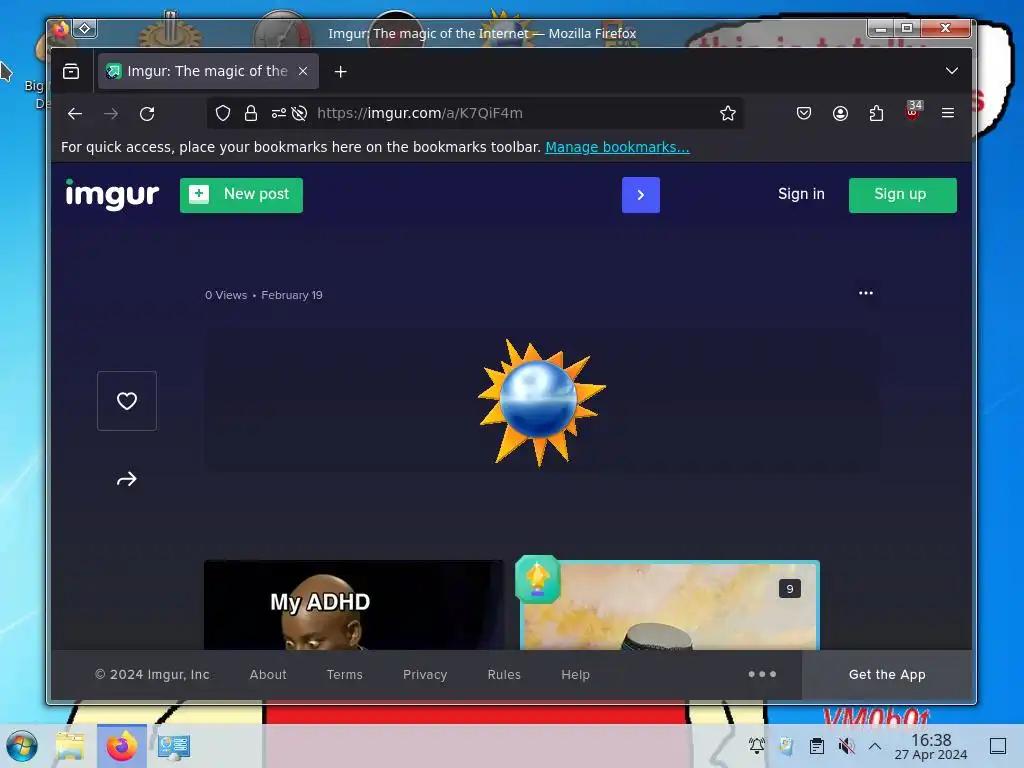The width and height of the screenshot is (1024, 768).
Task: Expand hidden system tray icons arrow
Action: [x=875, y=746]
